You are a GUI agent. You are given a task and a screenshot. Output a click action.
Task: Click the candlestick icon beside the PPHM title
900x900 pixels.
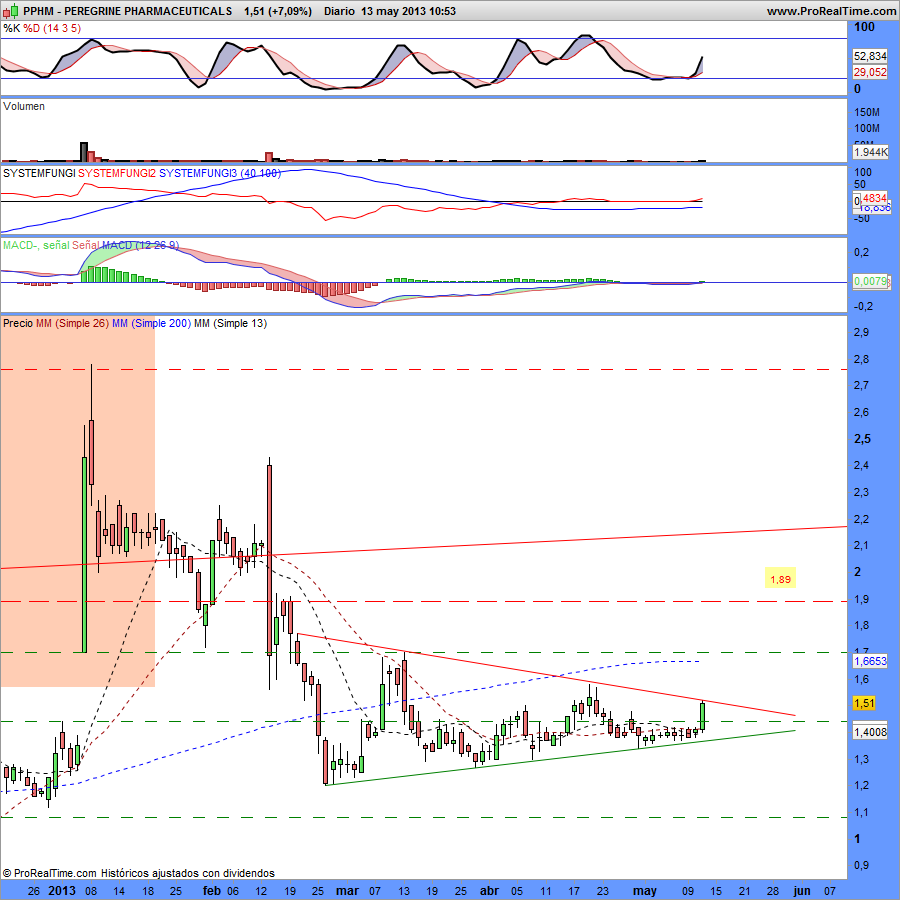[x=10, y=10]
